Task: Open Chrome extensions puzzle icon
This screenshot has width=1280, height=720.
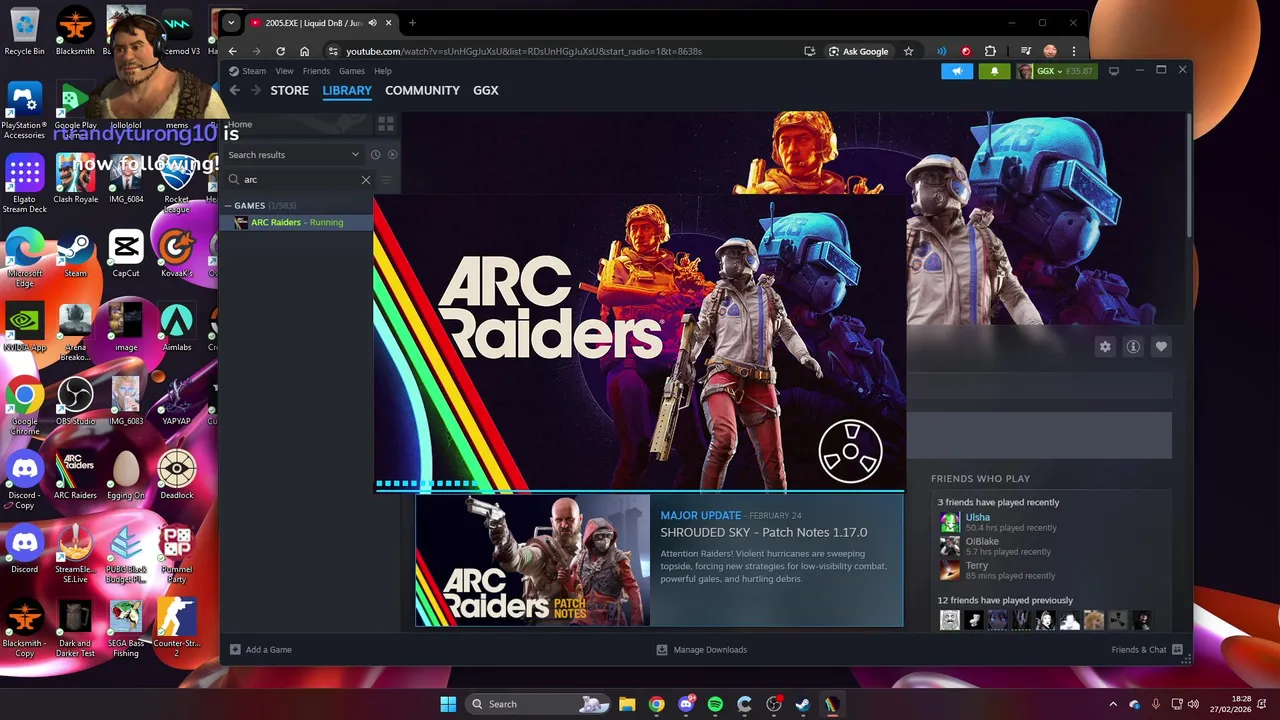Action: click(990, 51)
